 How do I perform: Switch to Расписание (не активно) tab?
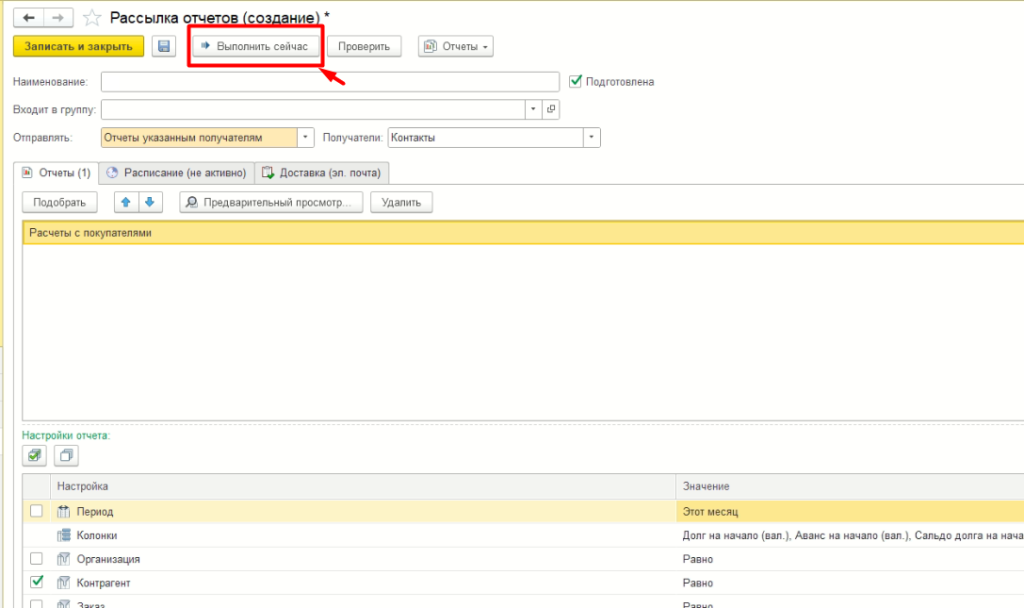click(177, 173)
